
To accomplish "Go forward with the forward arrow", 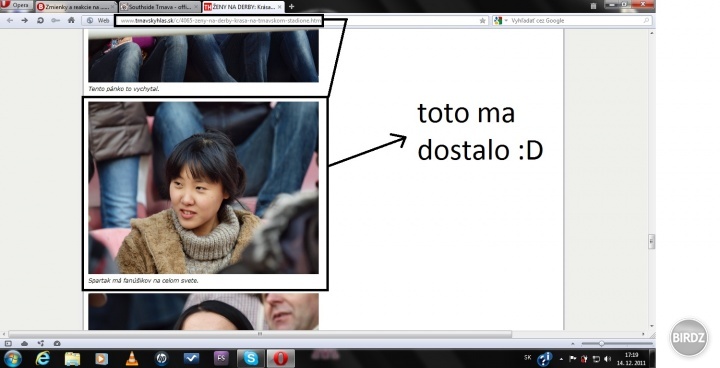I will tap(24, 21).
